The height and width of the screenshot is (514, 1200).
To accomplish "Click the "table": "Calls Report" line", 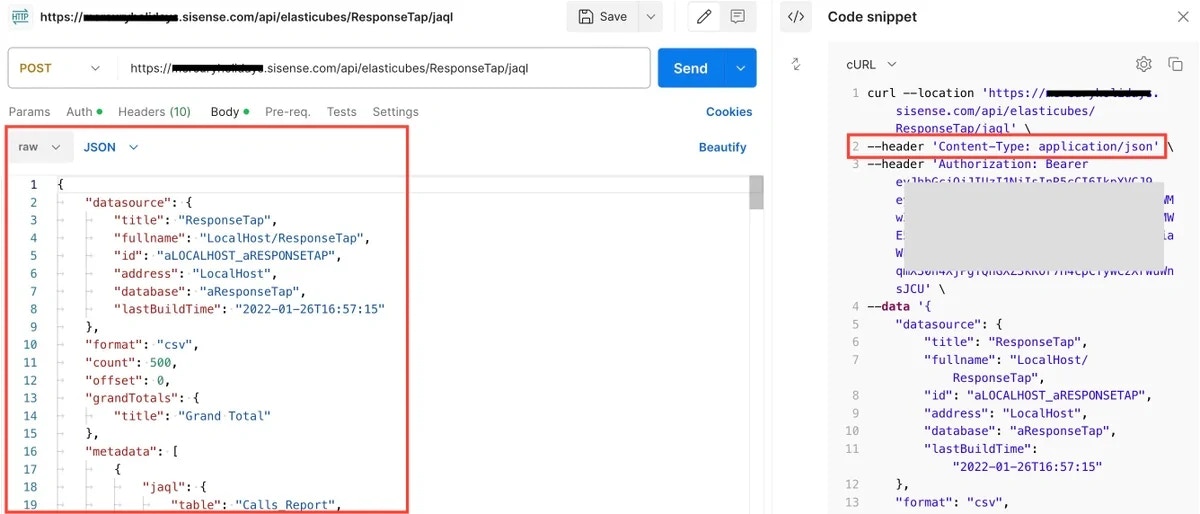I will [256, 504].
